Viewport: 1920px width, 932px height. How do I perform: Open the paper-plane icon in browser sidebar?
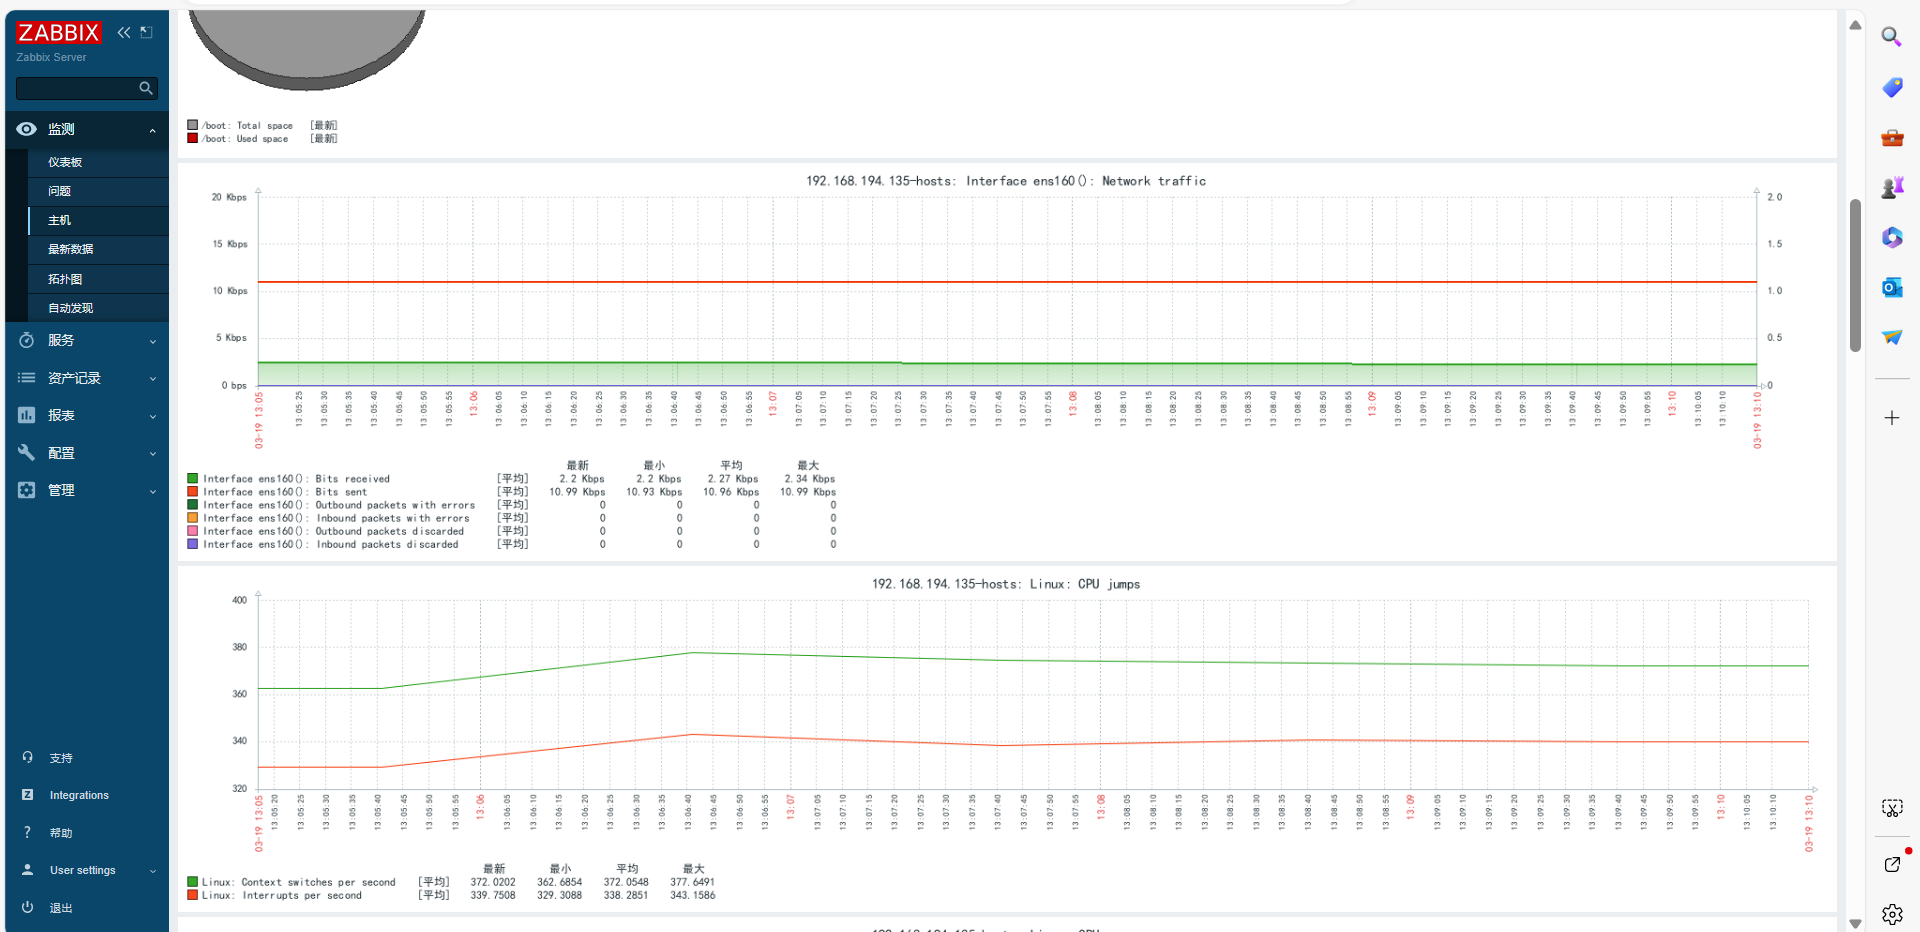1891,337
